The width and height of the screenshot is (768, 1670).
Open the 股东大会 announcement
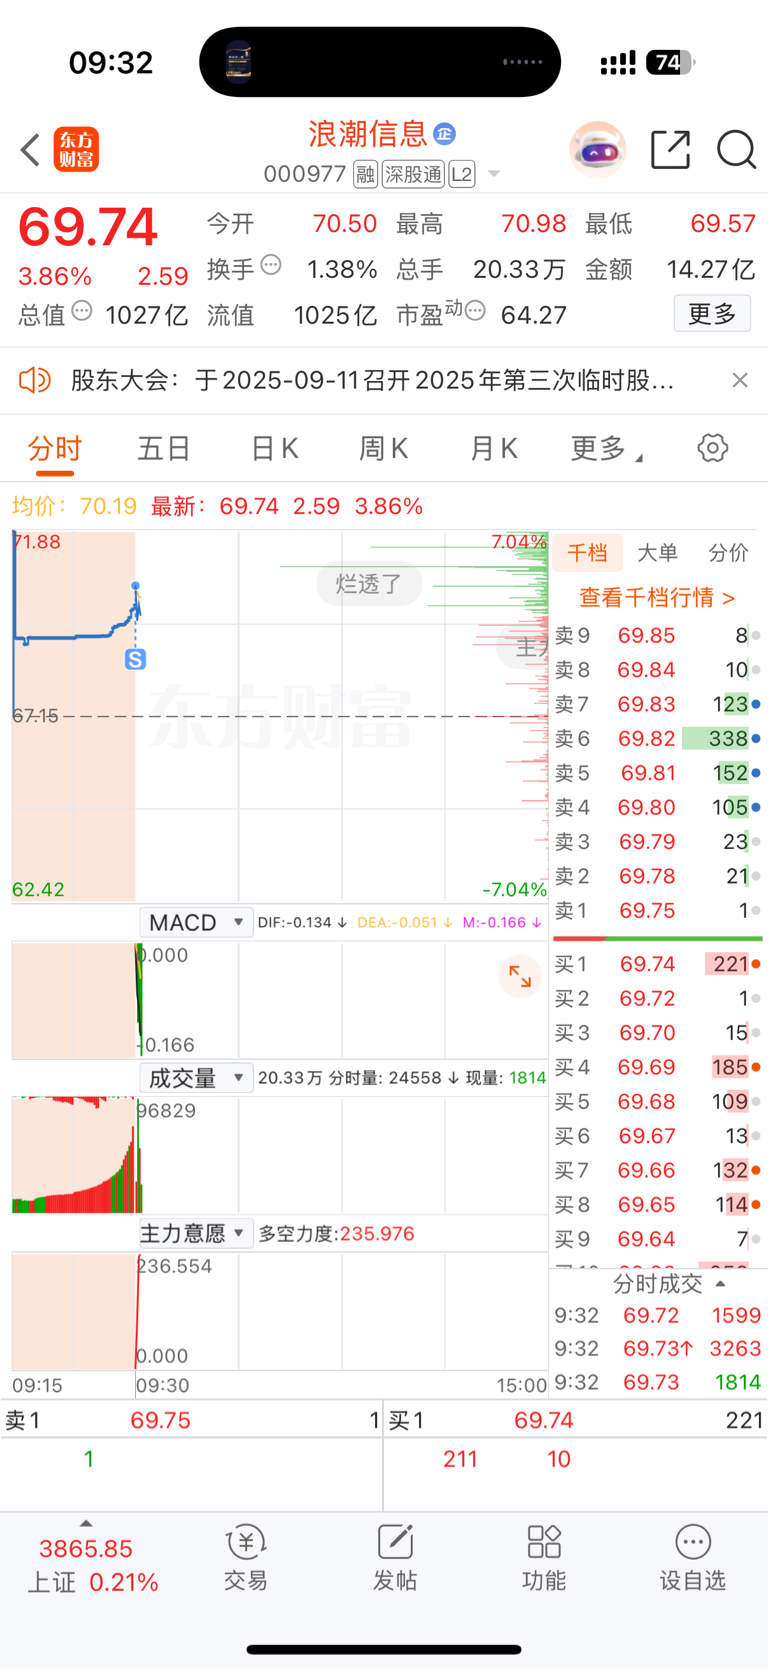pyautogui.click(x=372, y=380)
